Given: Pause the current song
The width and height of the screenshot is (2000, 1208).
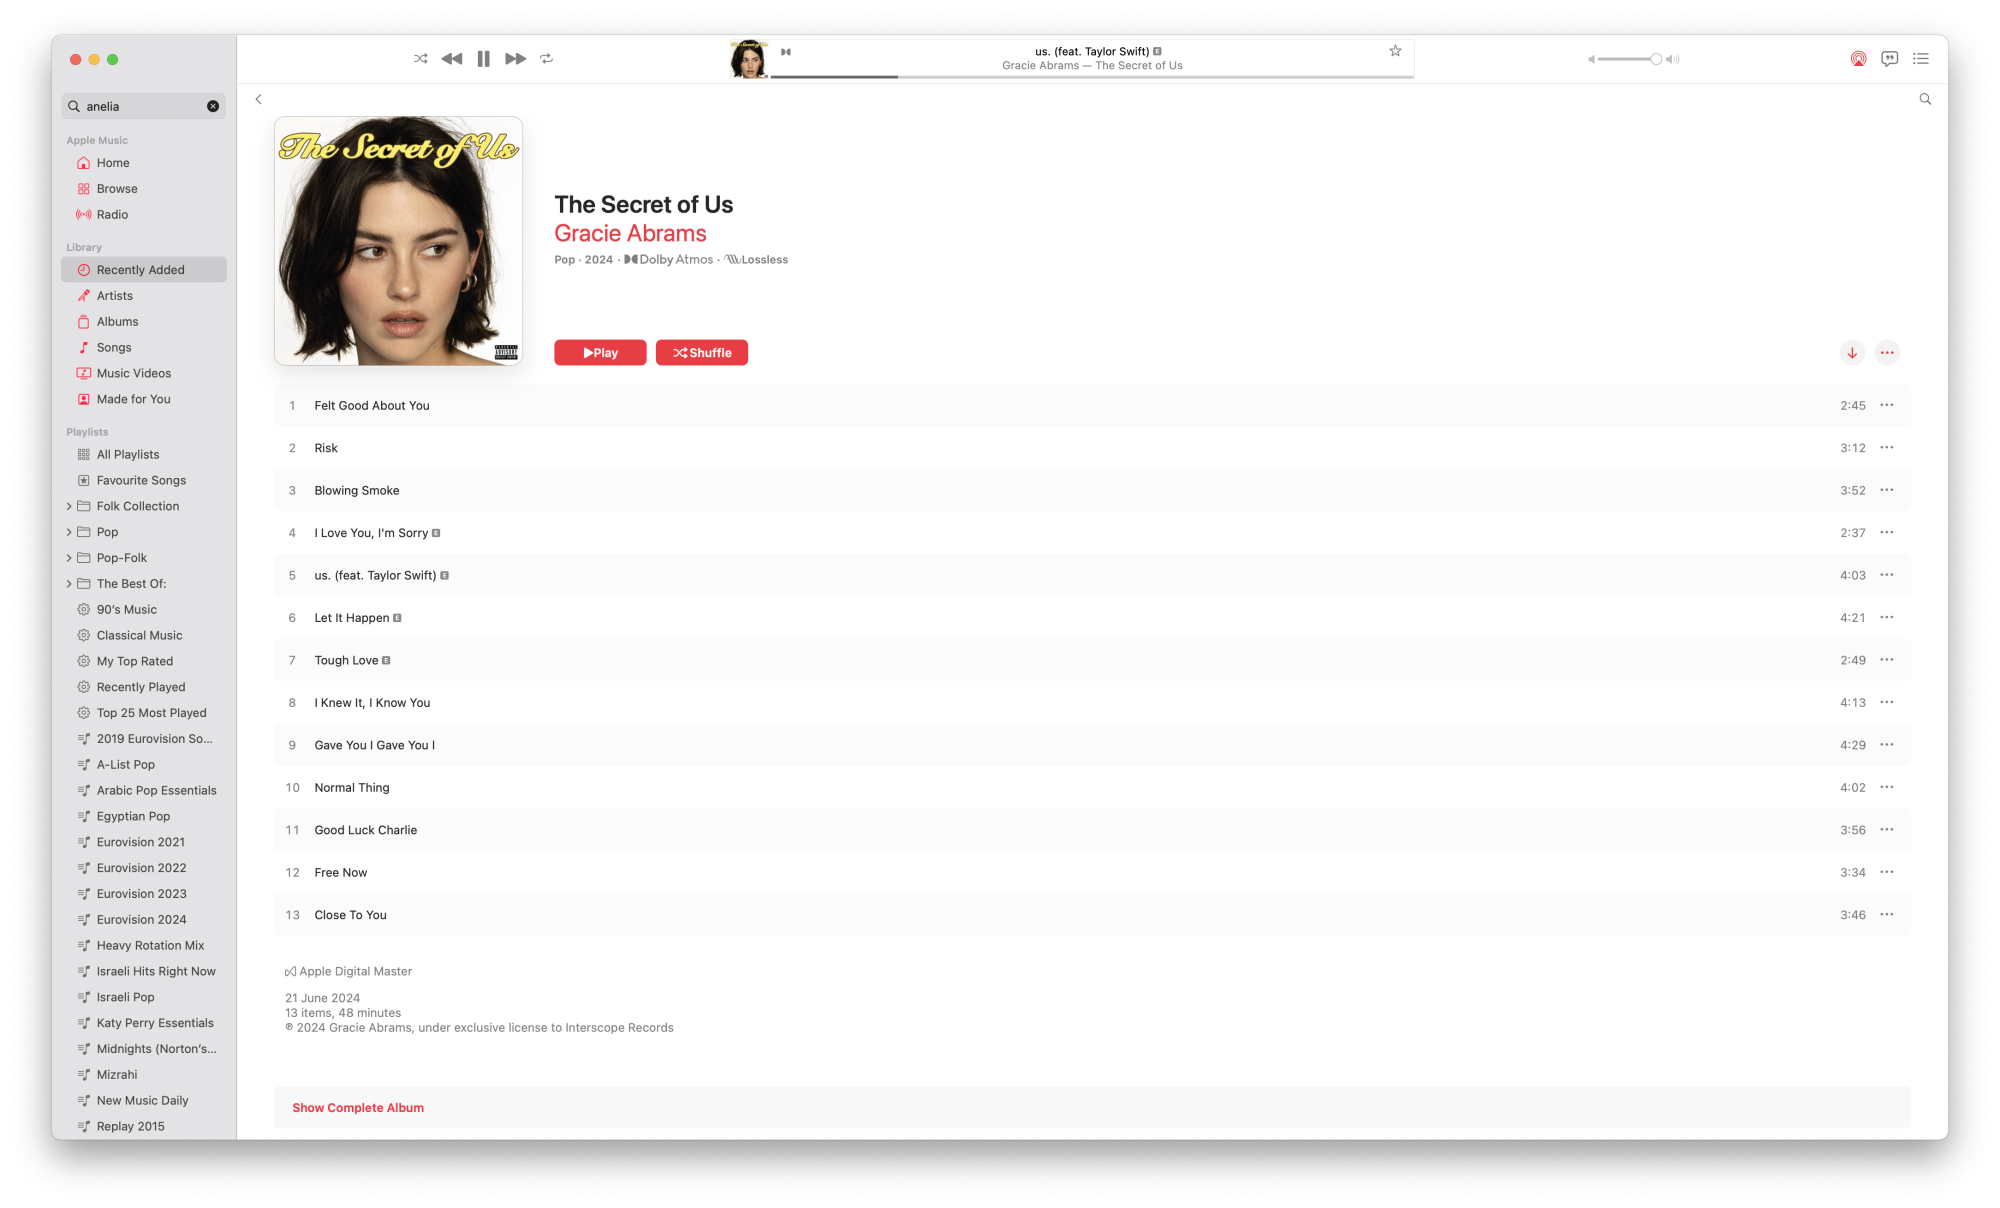Looking at the screenshot, I should (484, 59).
